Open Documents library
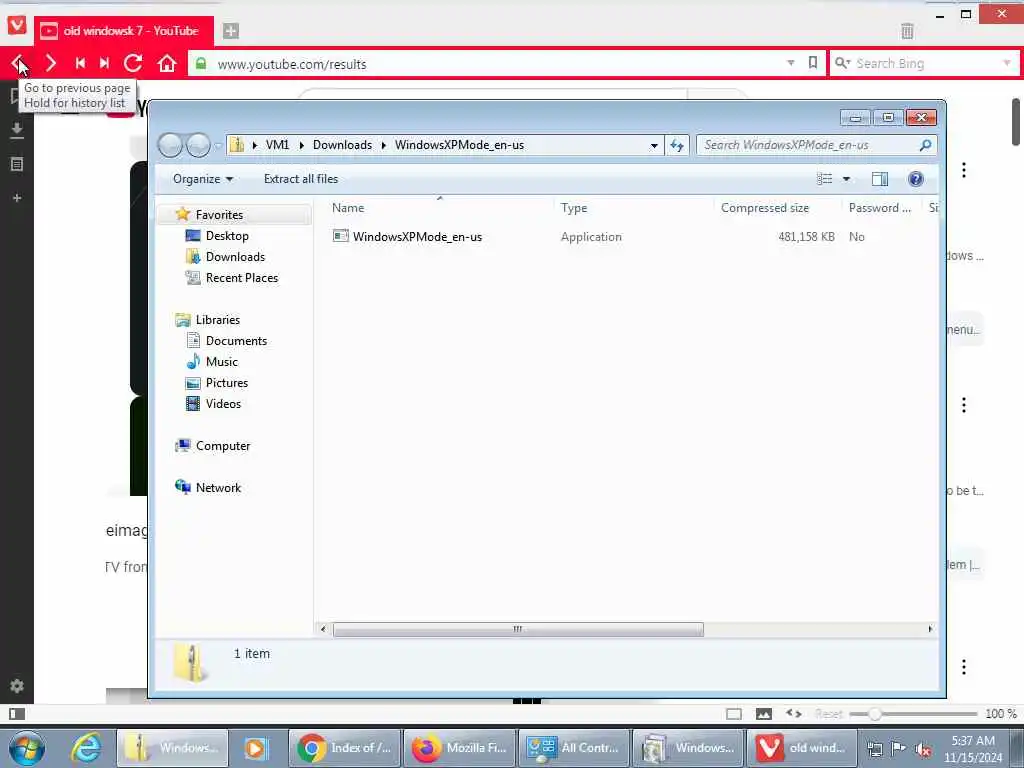 pos(236,340)
